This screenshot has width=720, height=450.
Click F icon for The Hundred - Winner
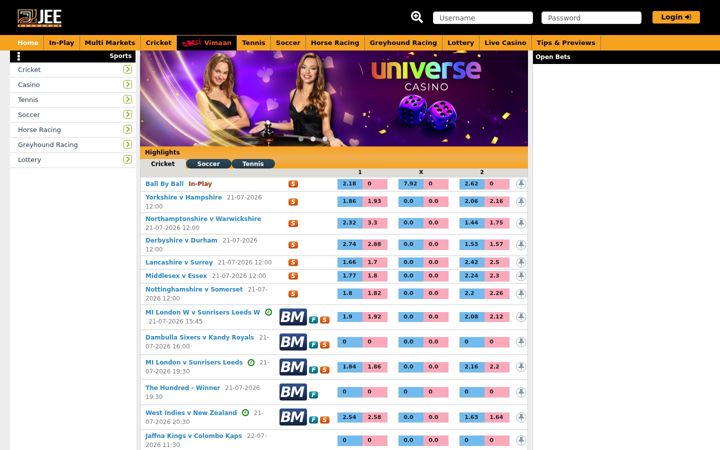(x=314, y=394)
